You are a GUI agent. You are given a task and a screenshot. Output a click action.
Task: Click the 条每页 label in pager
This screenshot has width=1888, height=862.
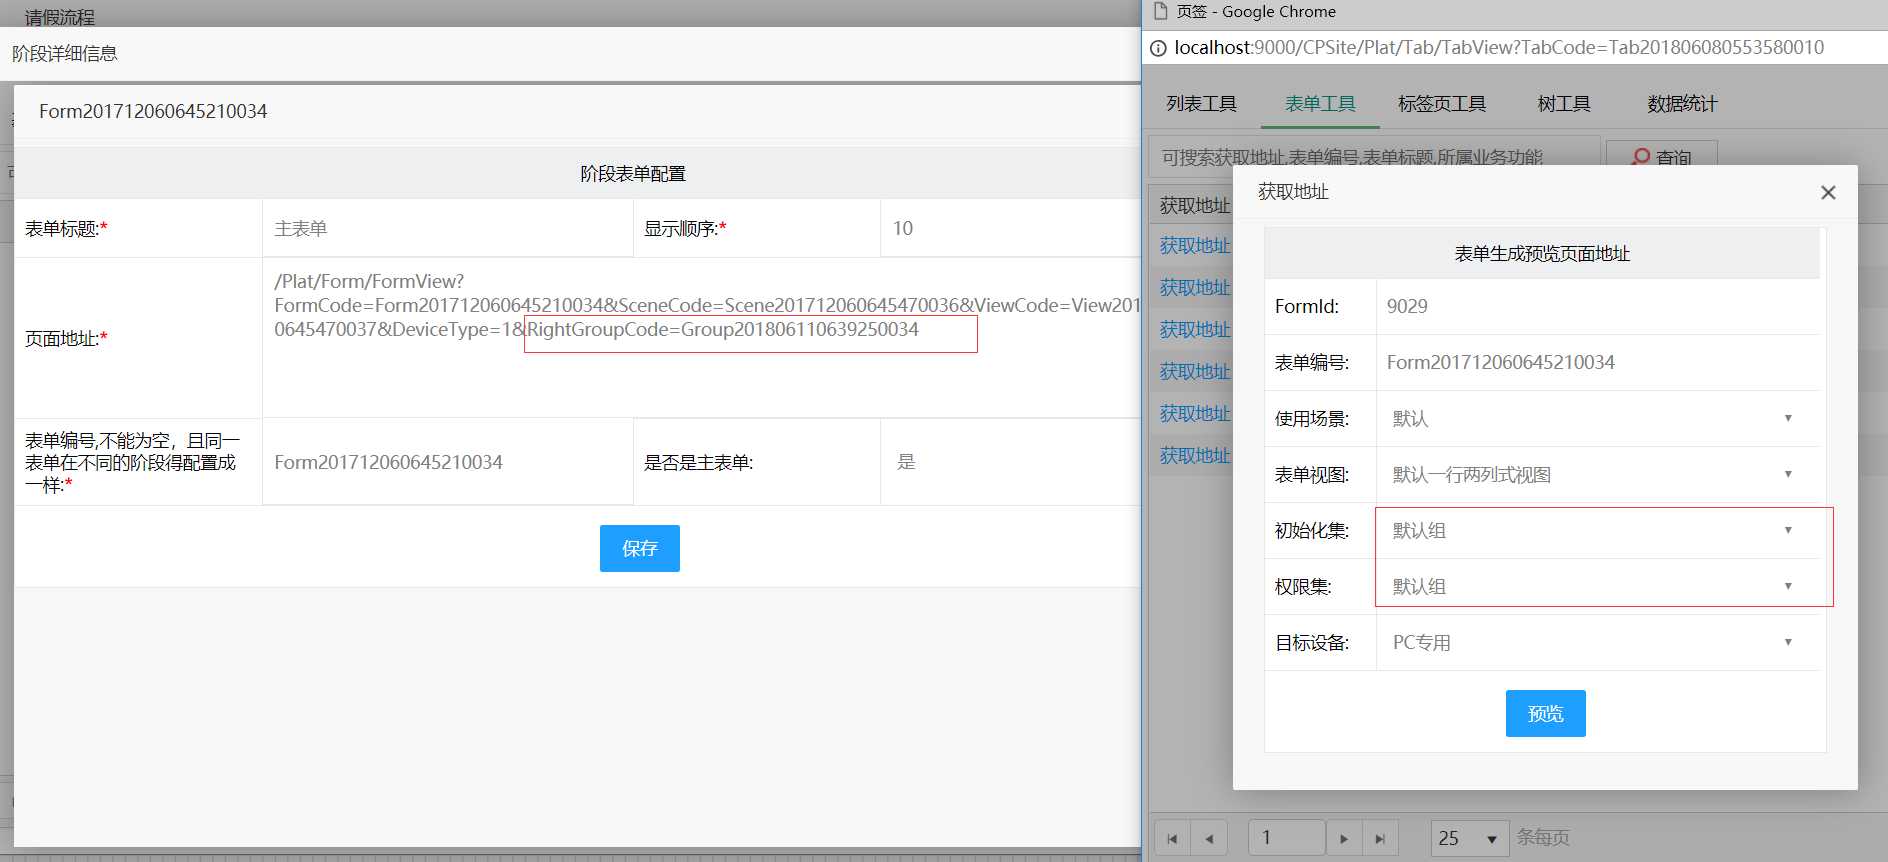pyautogui.click(x=1543, y=838)
